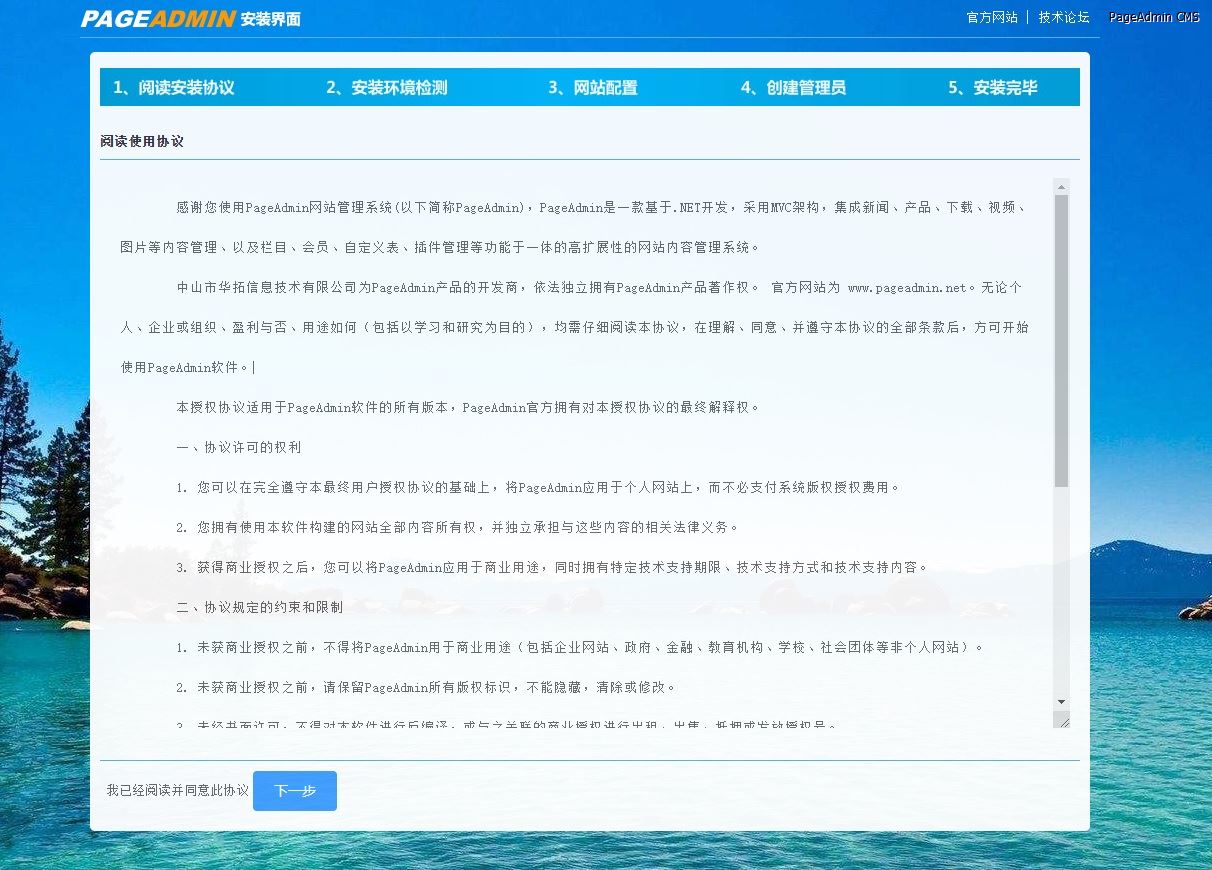The height and width of the screenshot is (870, 1212).
Task: Click the line starting 感谢您使用PageAdmin
Action: click(602, 208)
